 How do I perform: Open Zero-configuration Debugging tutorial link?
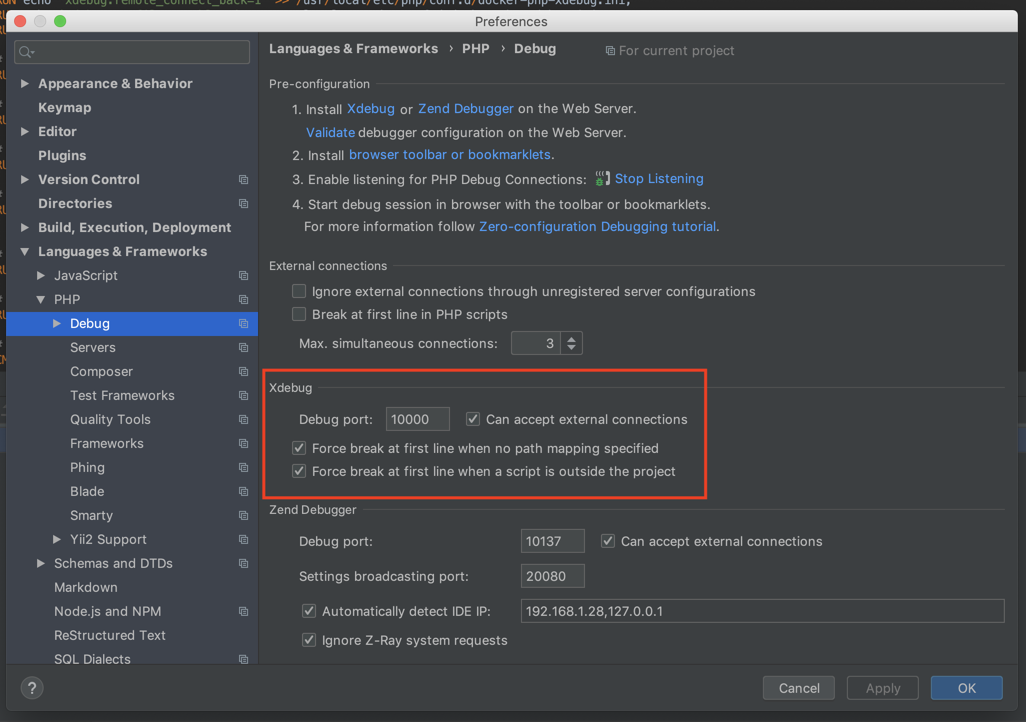click(597, 226)
